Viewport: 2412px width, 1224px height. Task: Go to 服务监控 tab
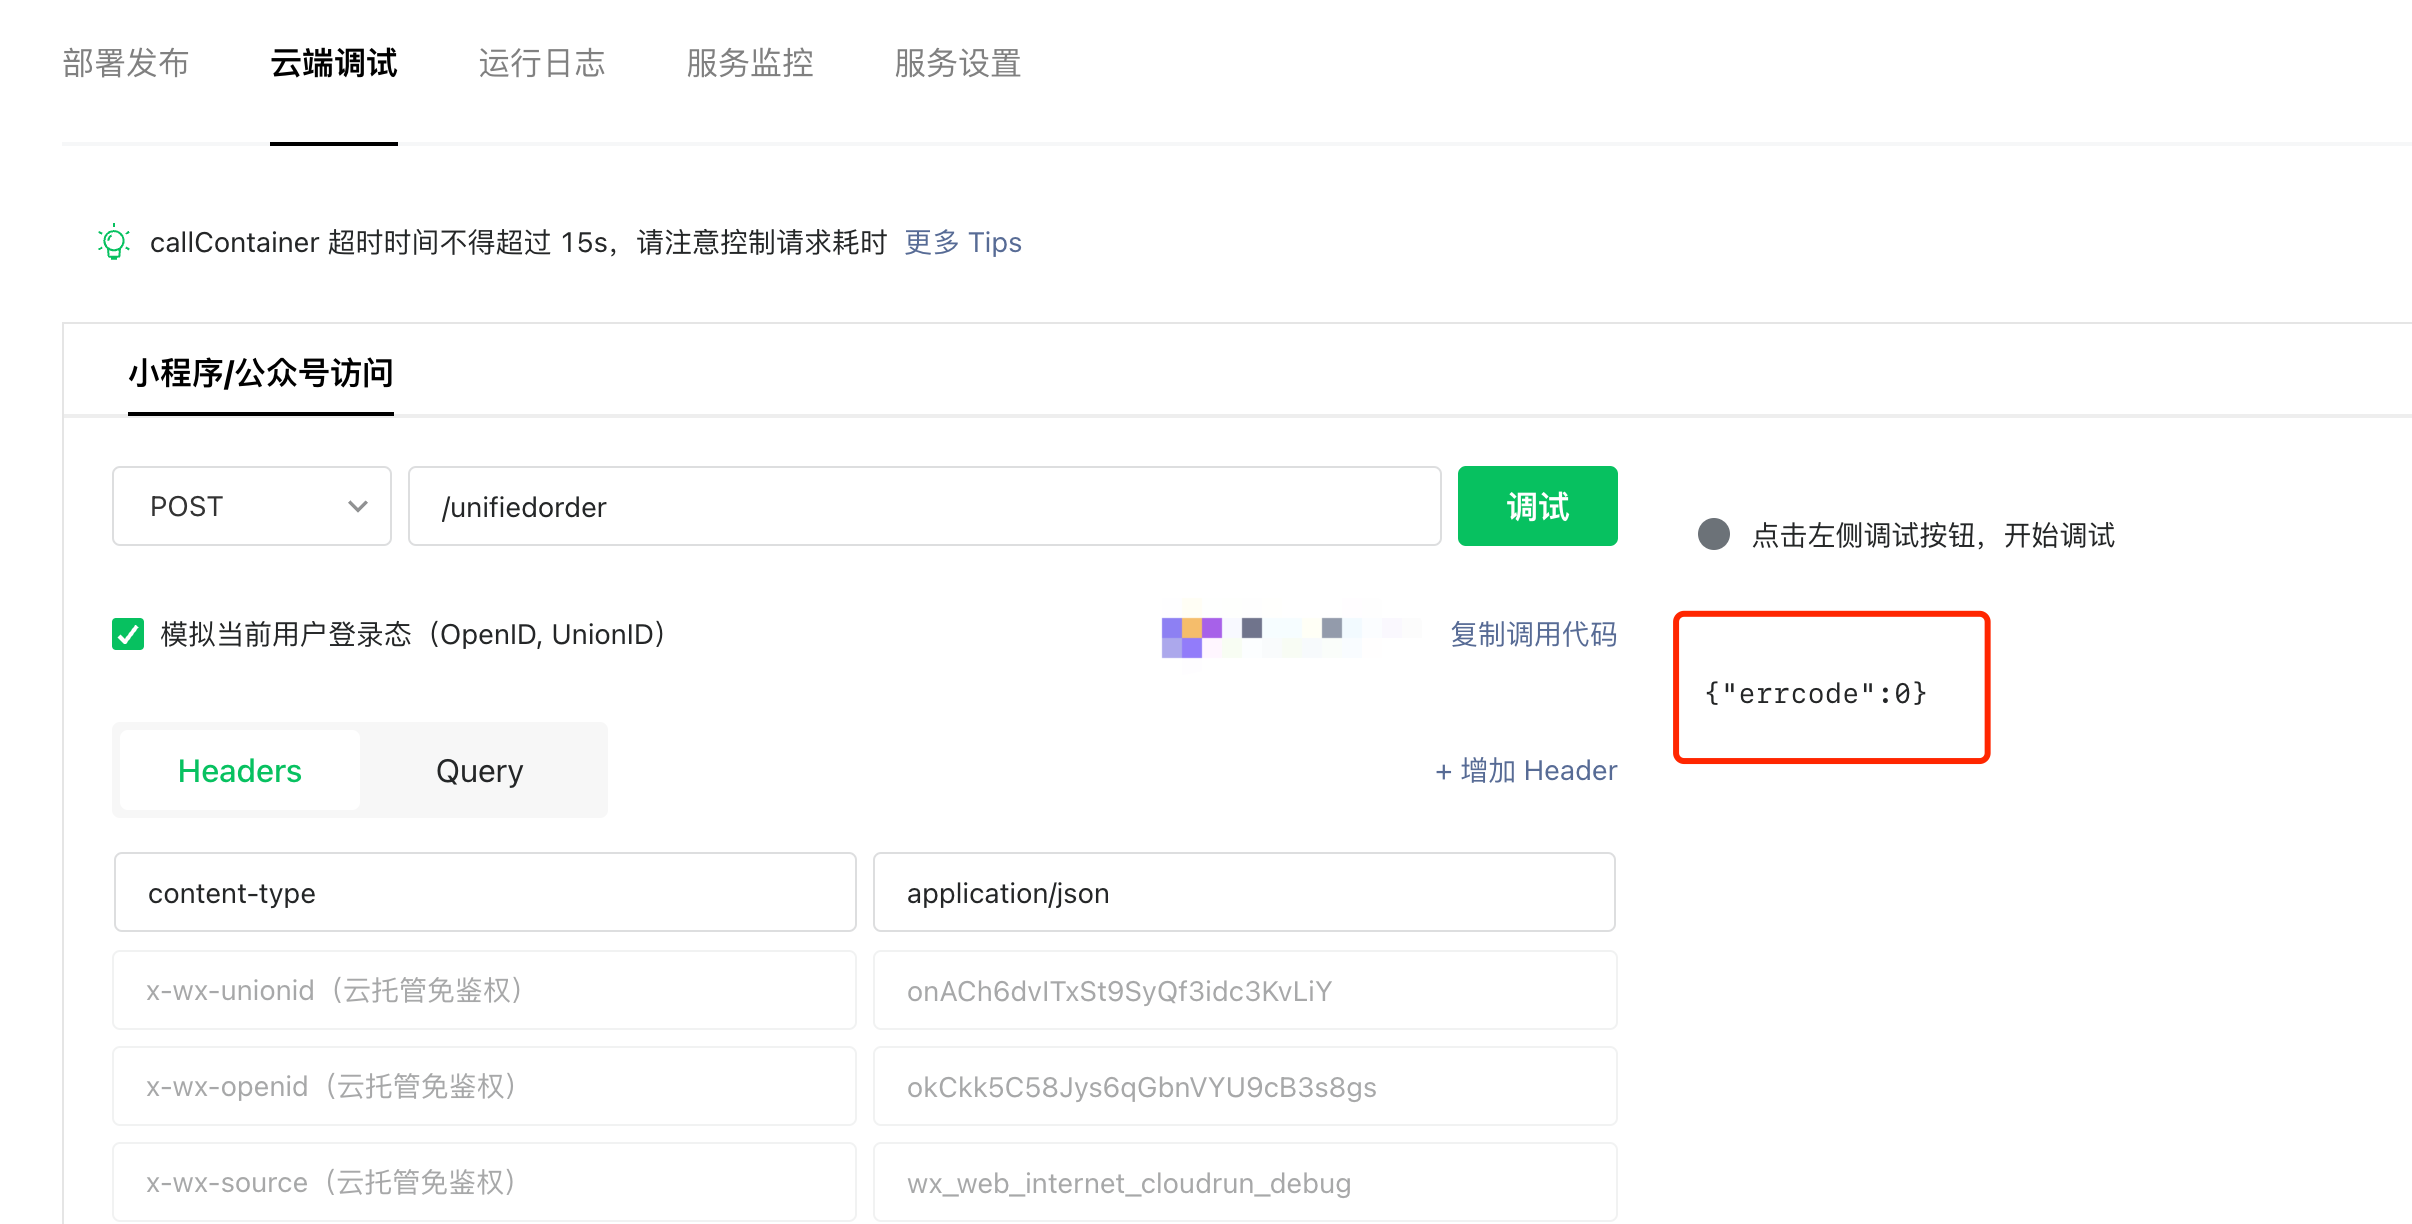pos(749,63)
